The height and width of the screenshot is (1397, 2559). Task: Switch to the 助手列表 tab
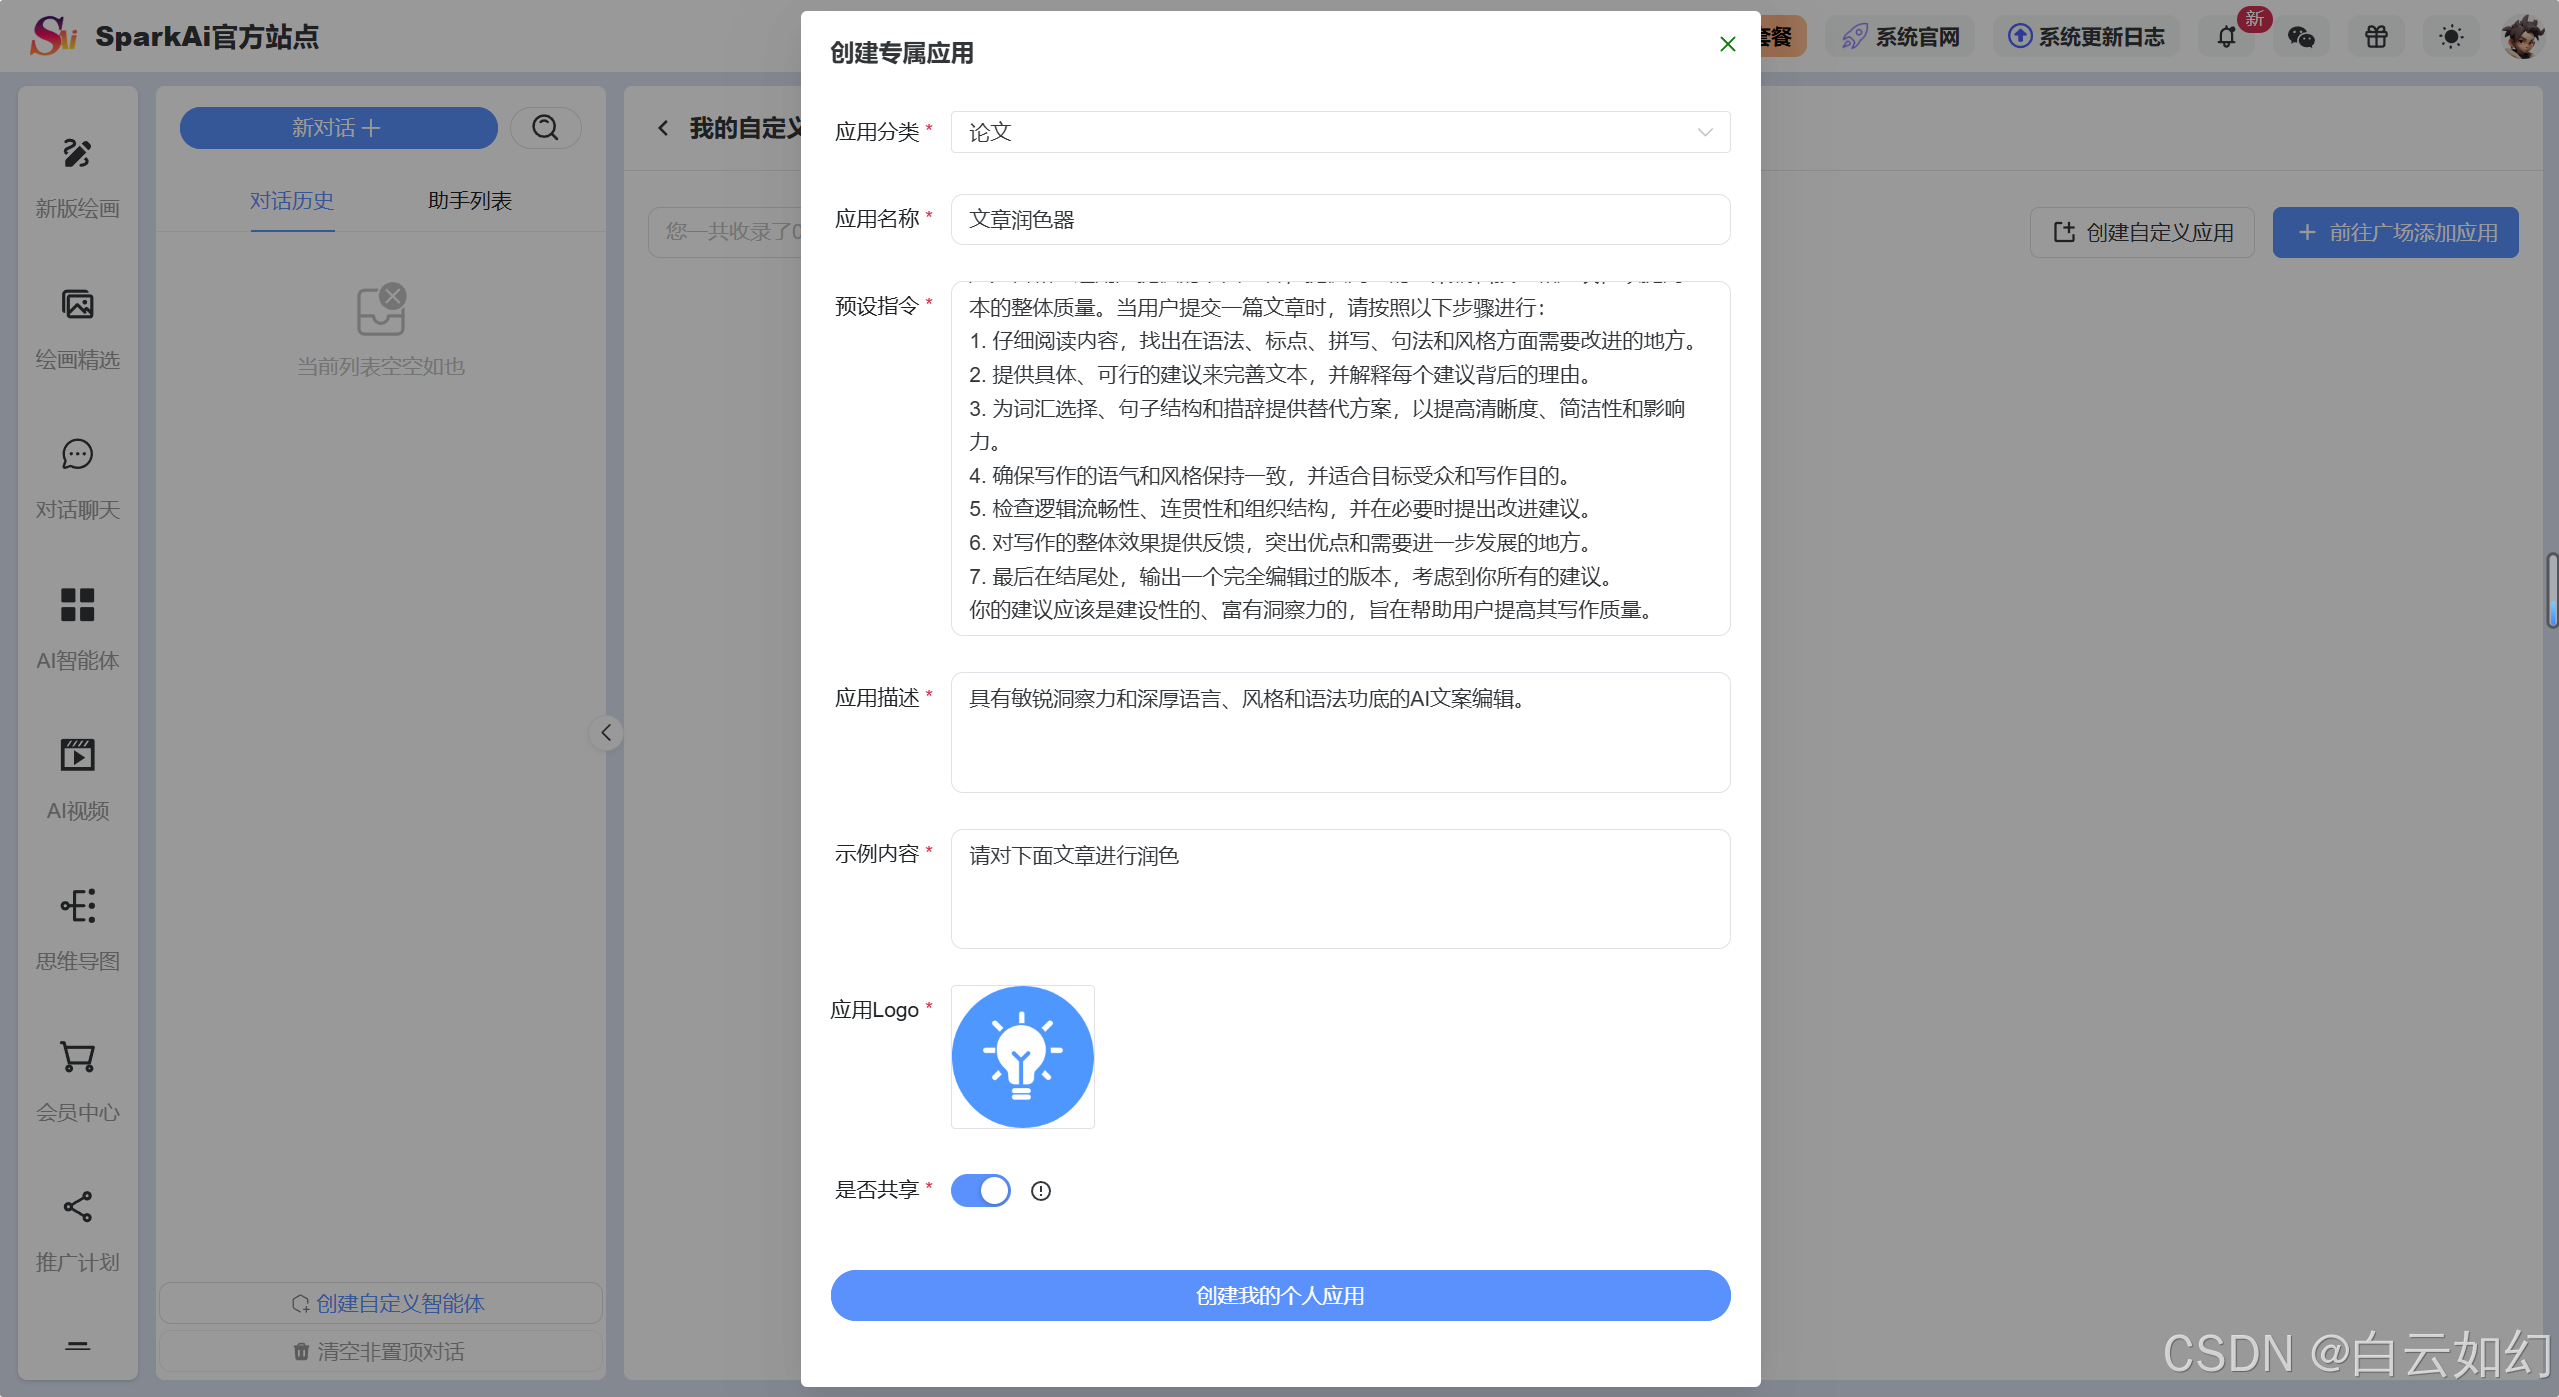469,201
